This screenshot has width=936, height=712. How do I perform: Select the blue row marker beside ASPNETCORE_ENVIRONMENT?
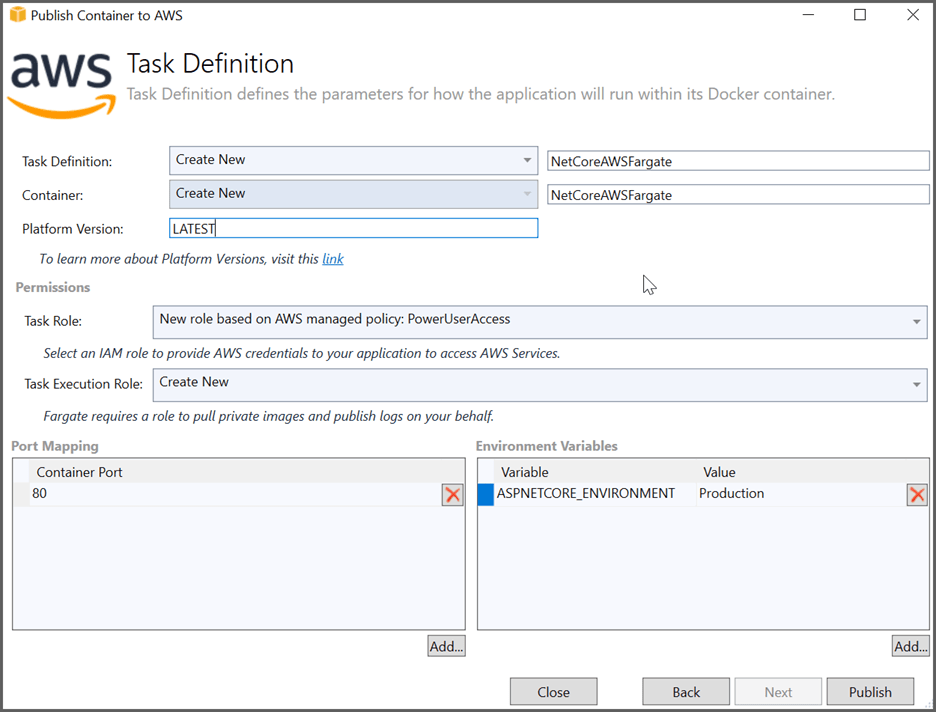coord(484,493)
